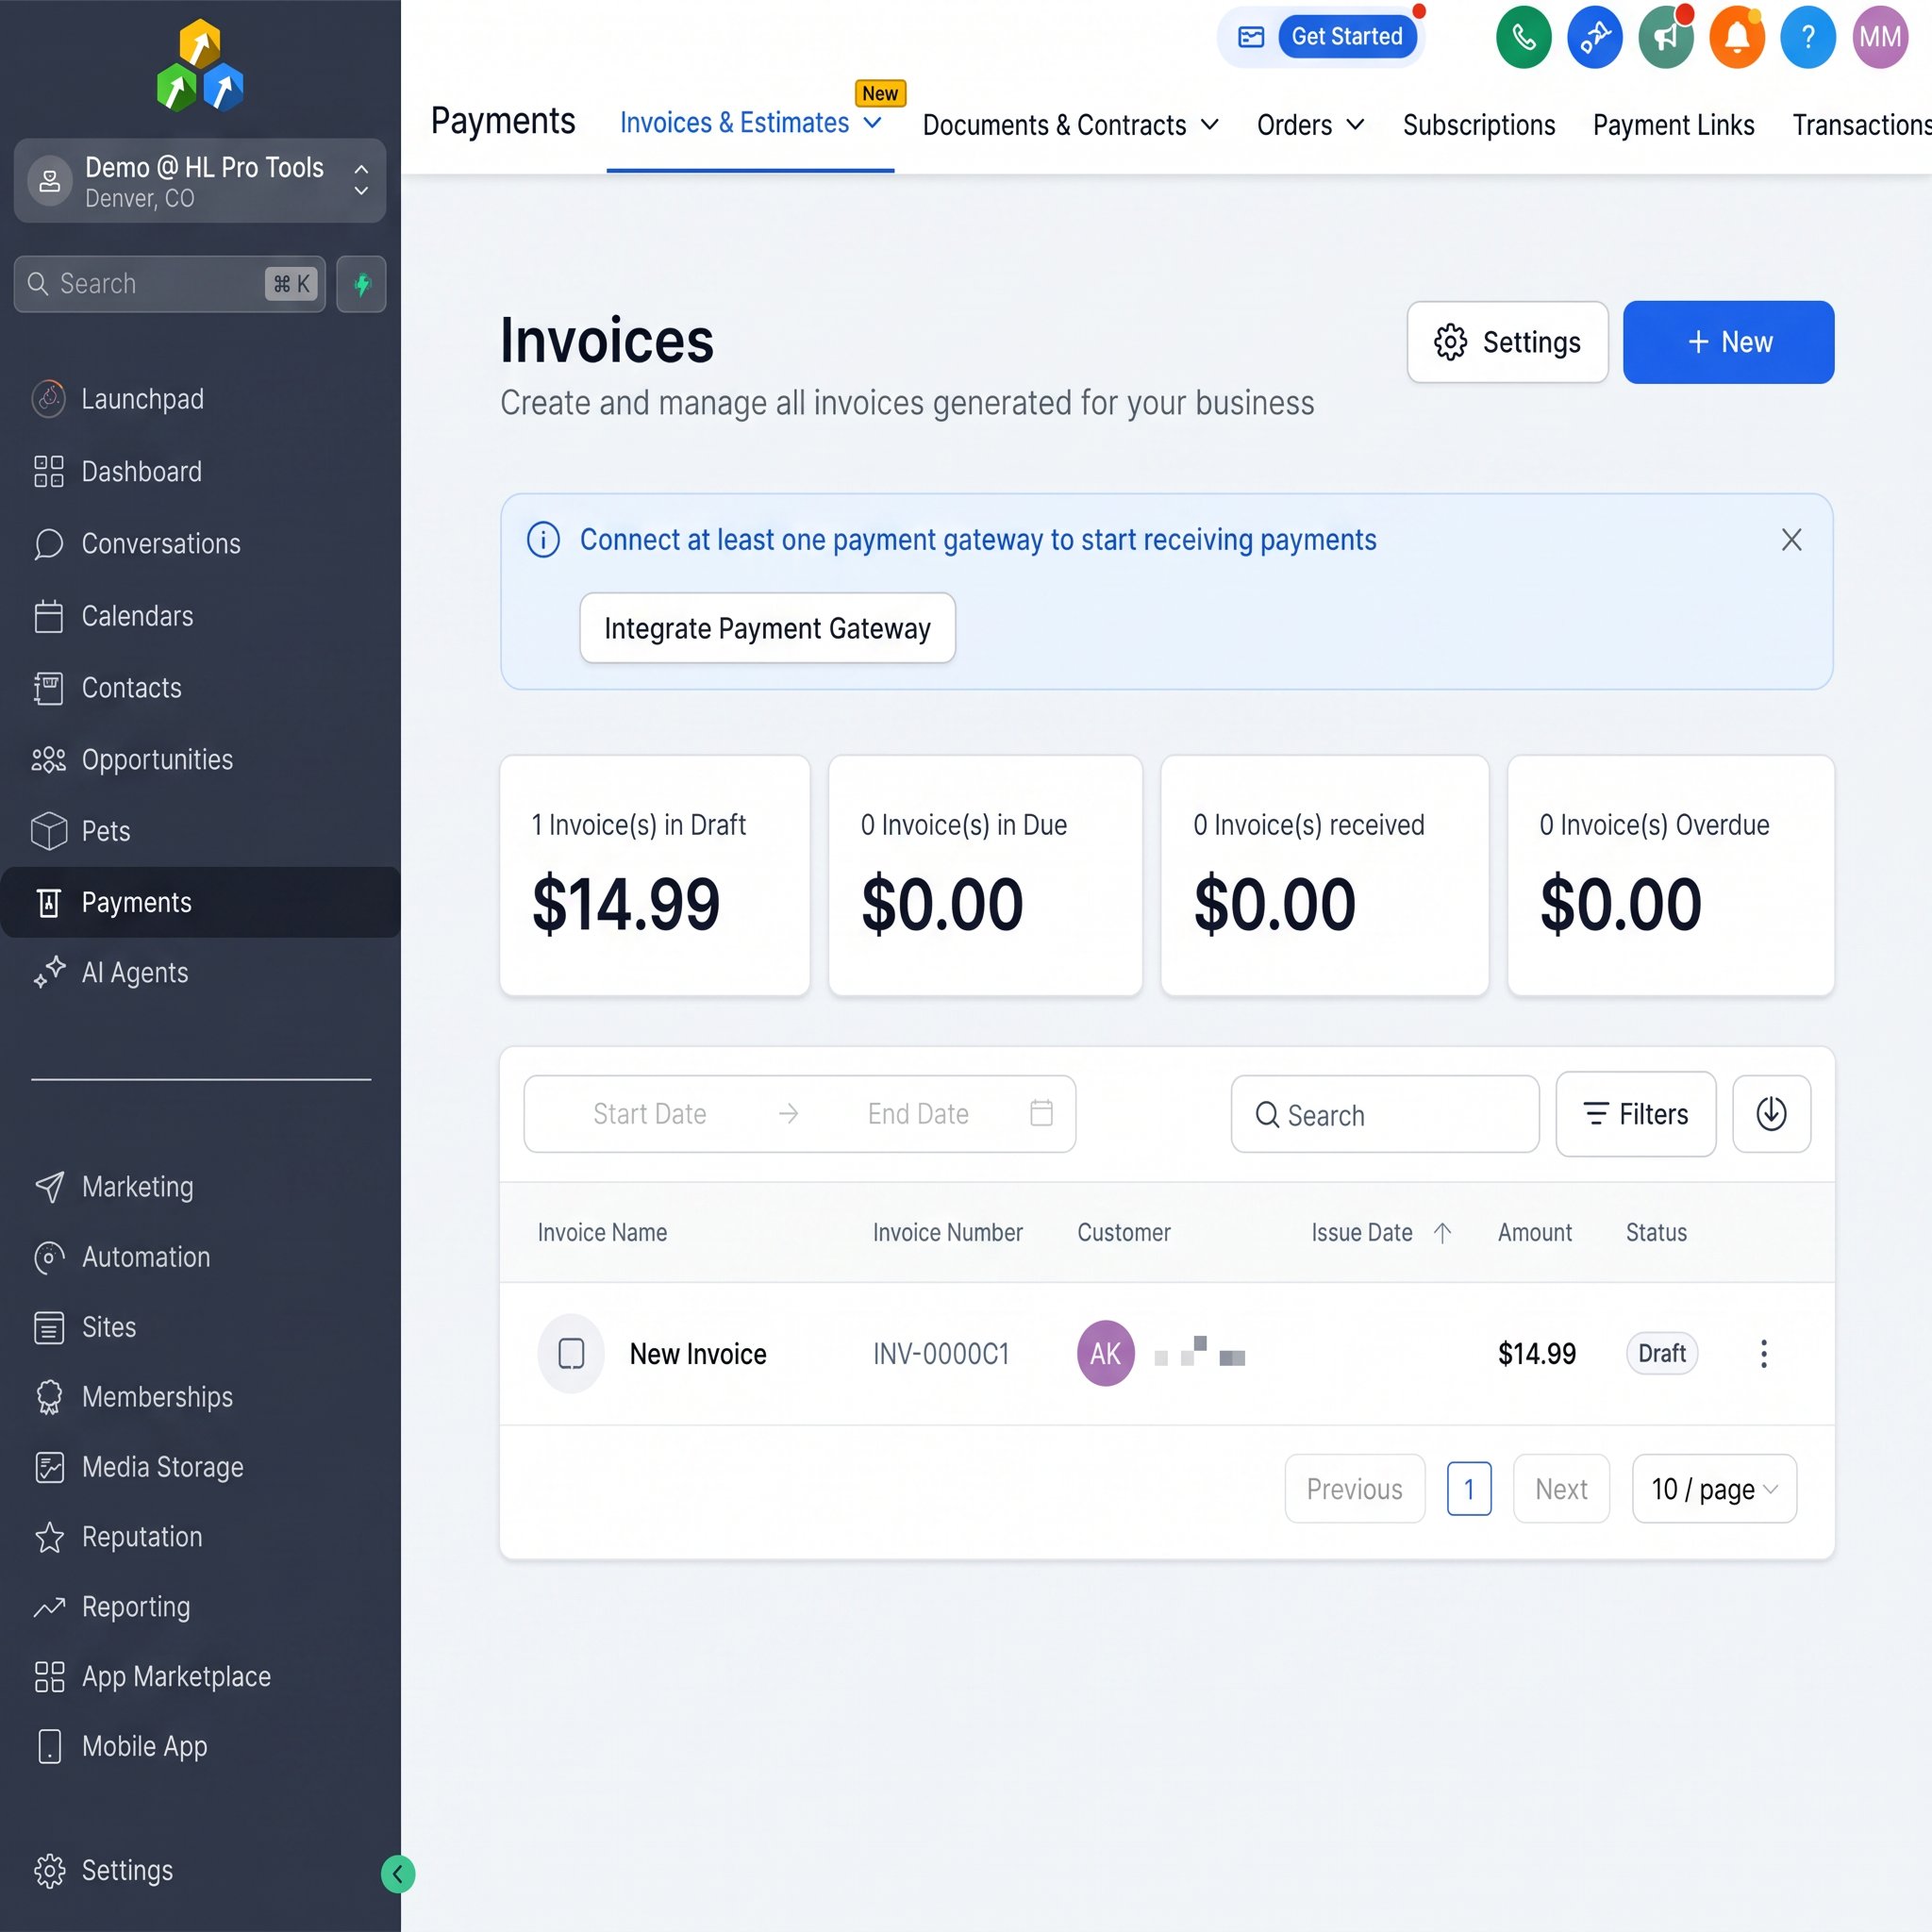Image resolution: width=1932 pixels, height=1932 pixels.
Task: Click the AK customer avatar
Action: pyautogui.click(x=1105, y=1354)
